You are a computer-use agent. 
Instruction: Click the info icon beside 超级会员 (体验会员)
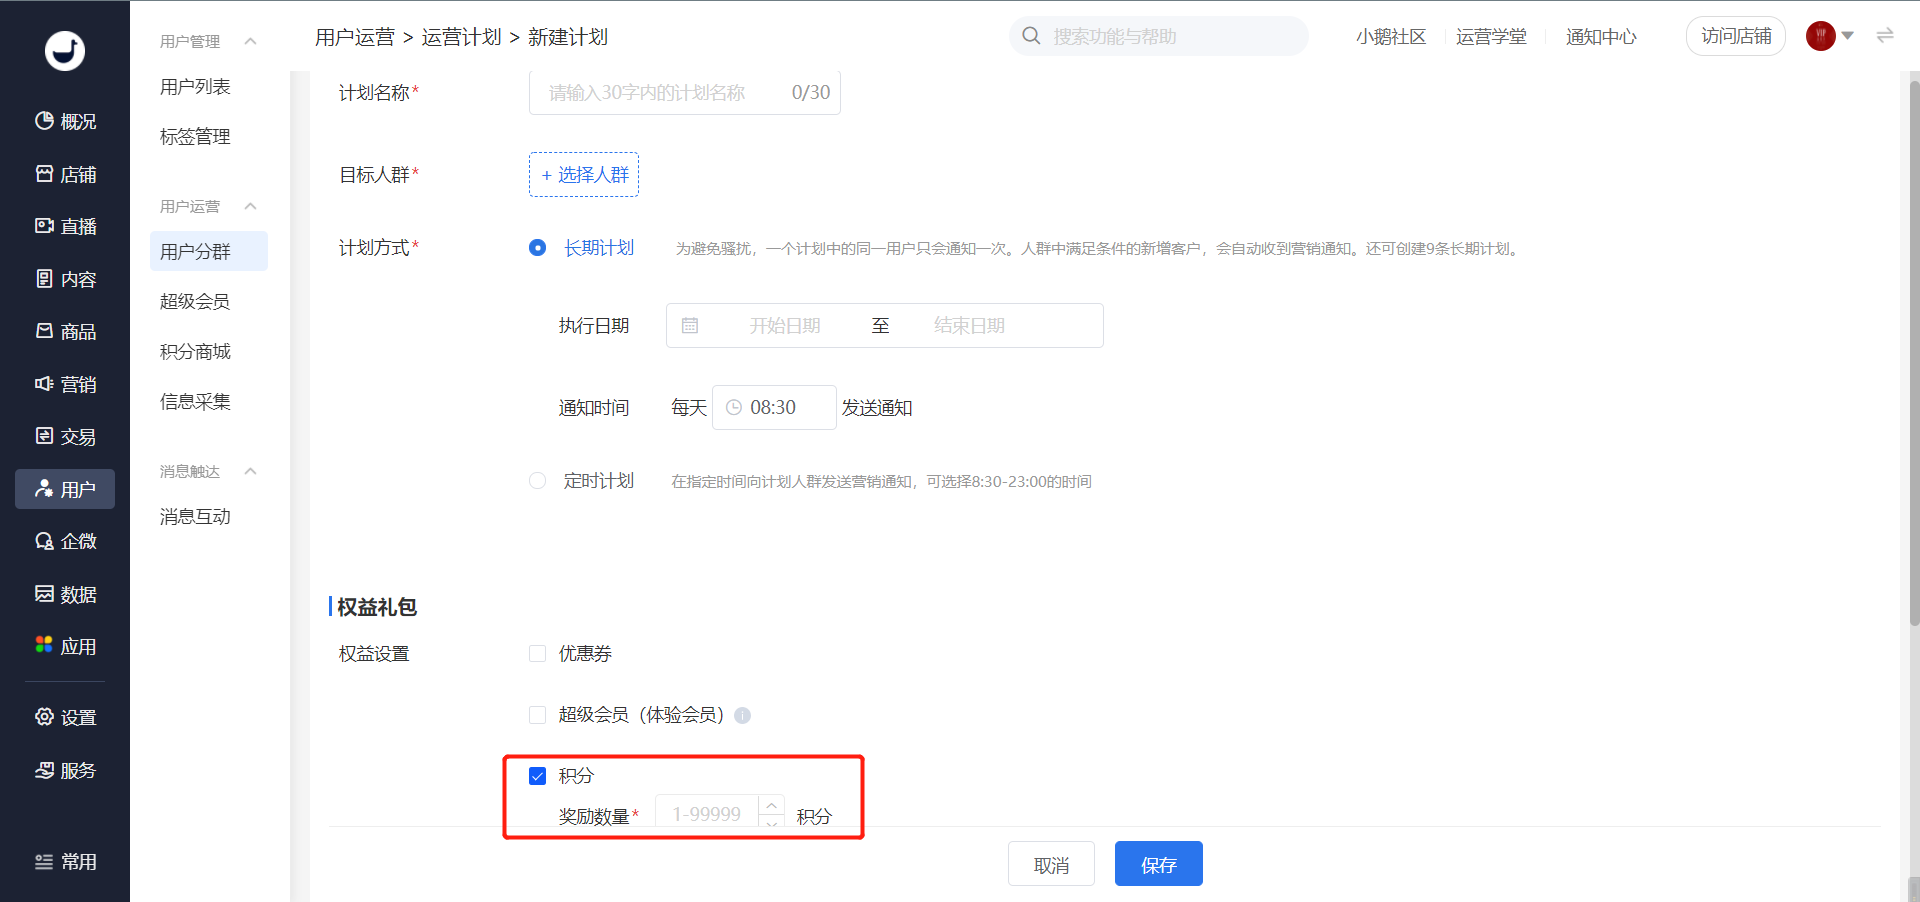(x=742, y=715)
